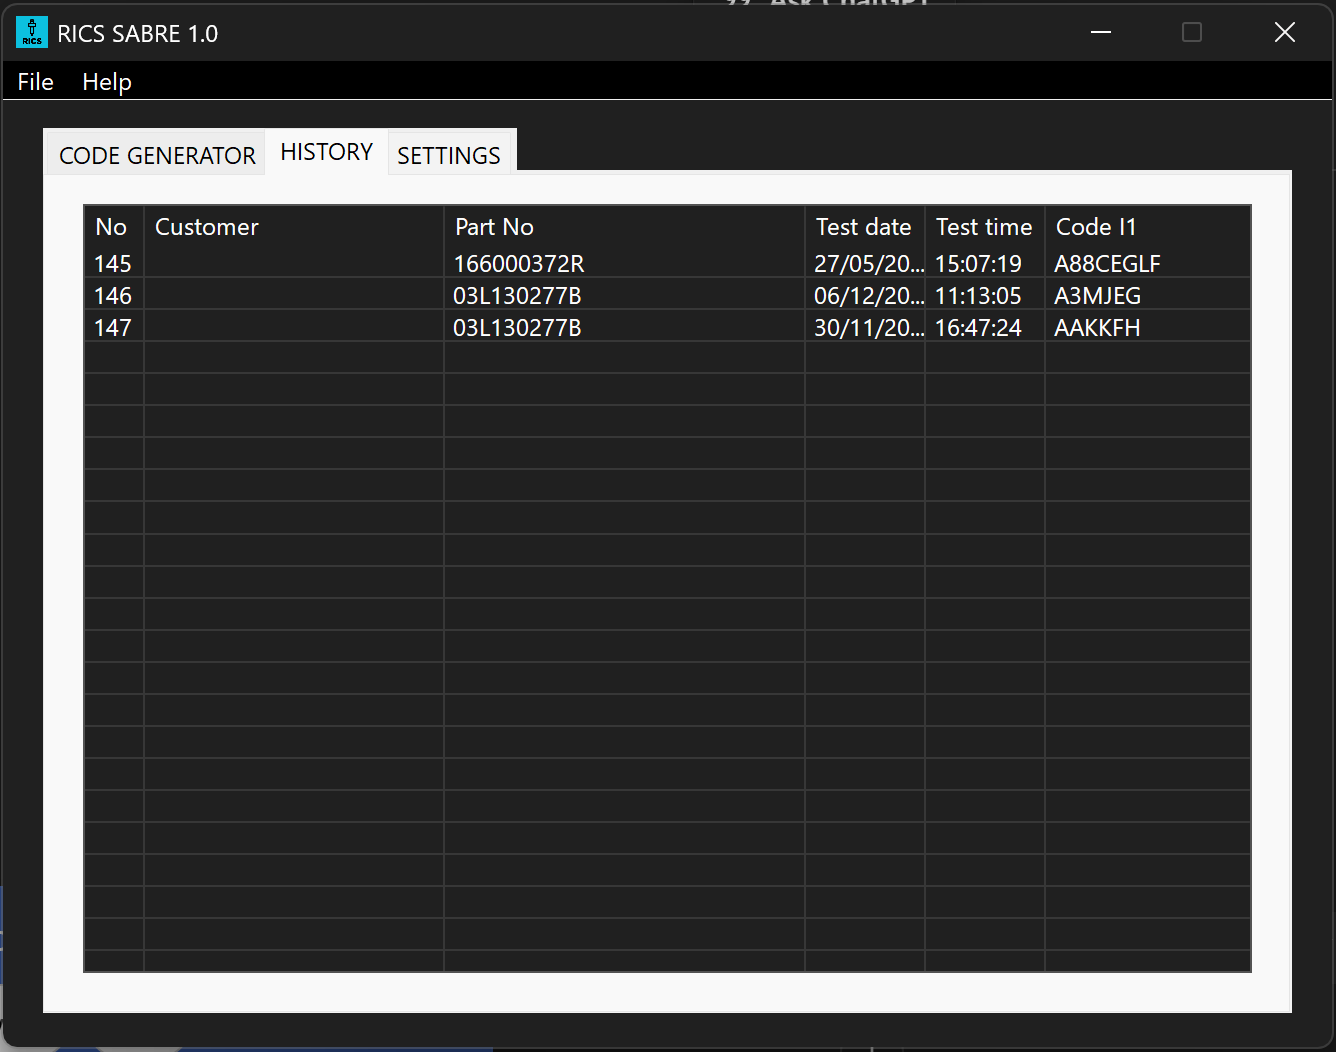Click test date 30/11/20...

click(869, 328)
